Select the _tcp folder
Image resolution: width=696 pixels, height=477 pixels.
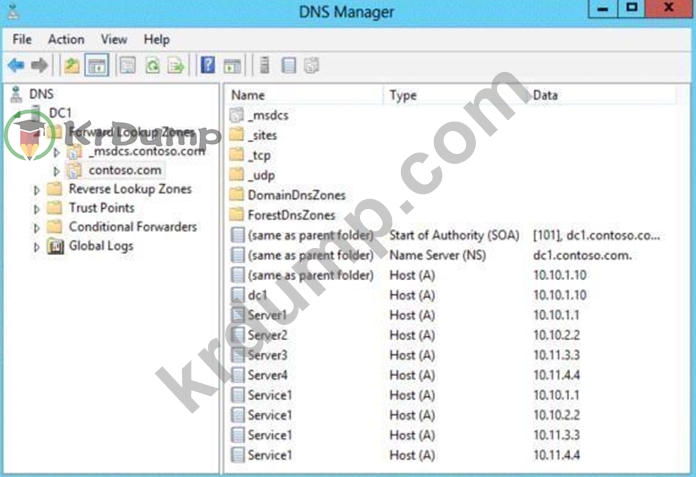point(259,155)
